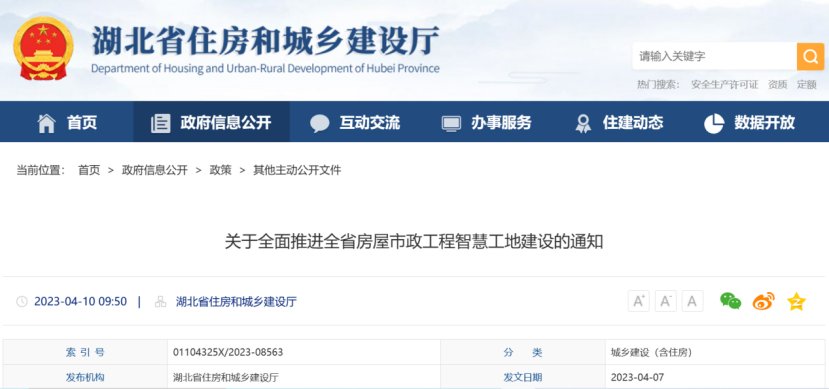Click the ribbon badge icon beside 住建动态
This screenshot has width=829, height=389.
pos(583,124)
